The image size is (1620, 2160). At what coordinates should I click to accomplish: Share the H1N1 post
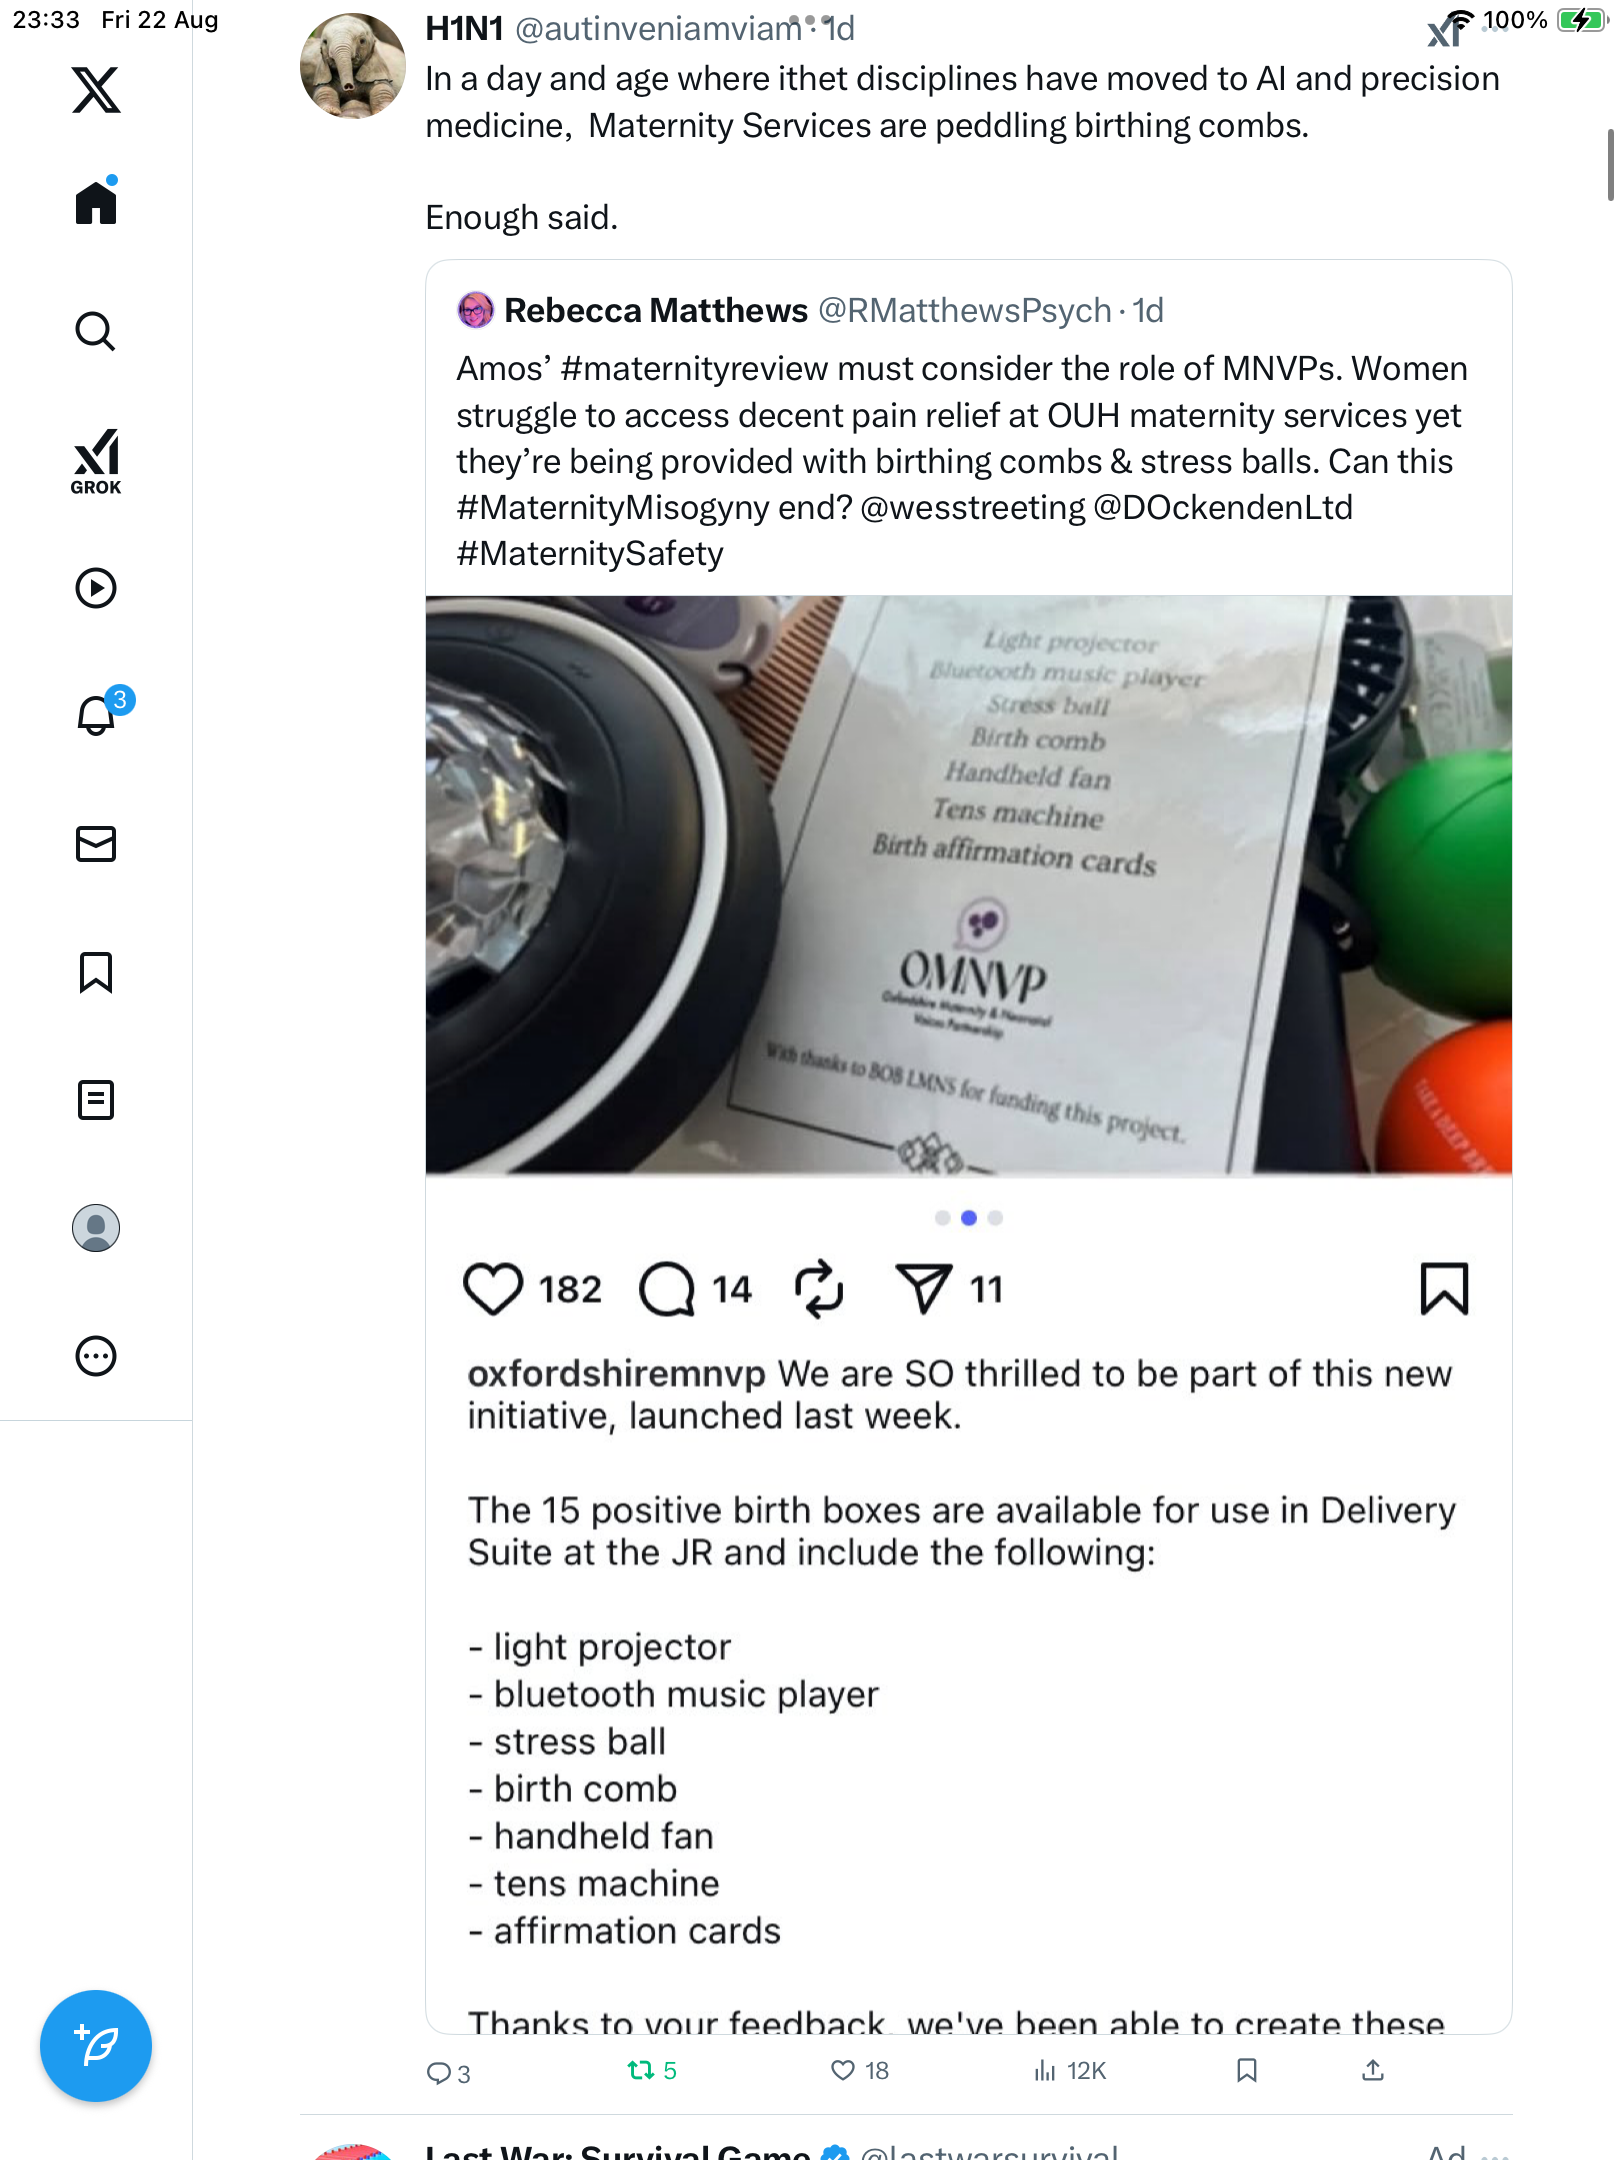click(1373, 2070)
